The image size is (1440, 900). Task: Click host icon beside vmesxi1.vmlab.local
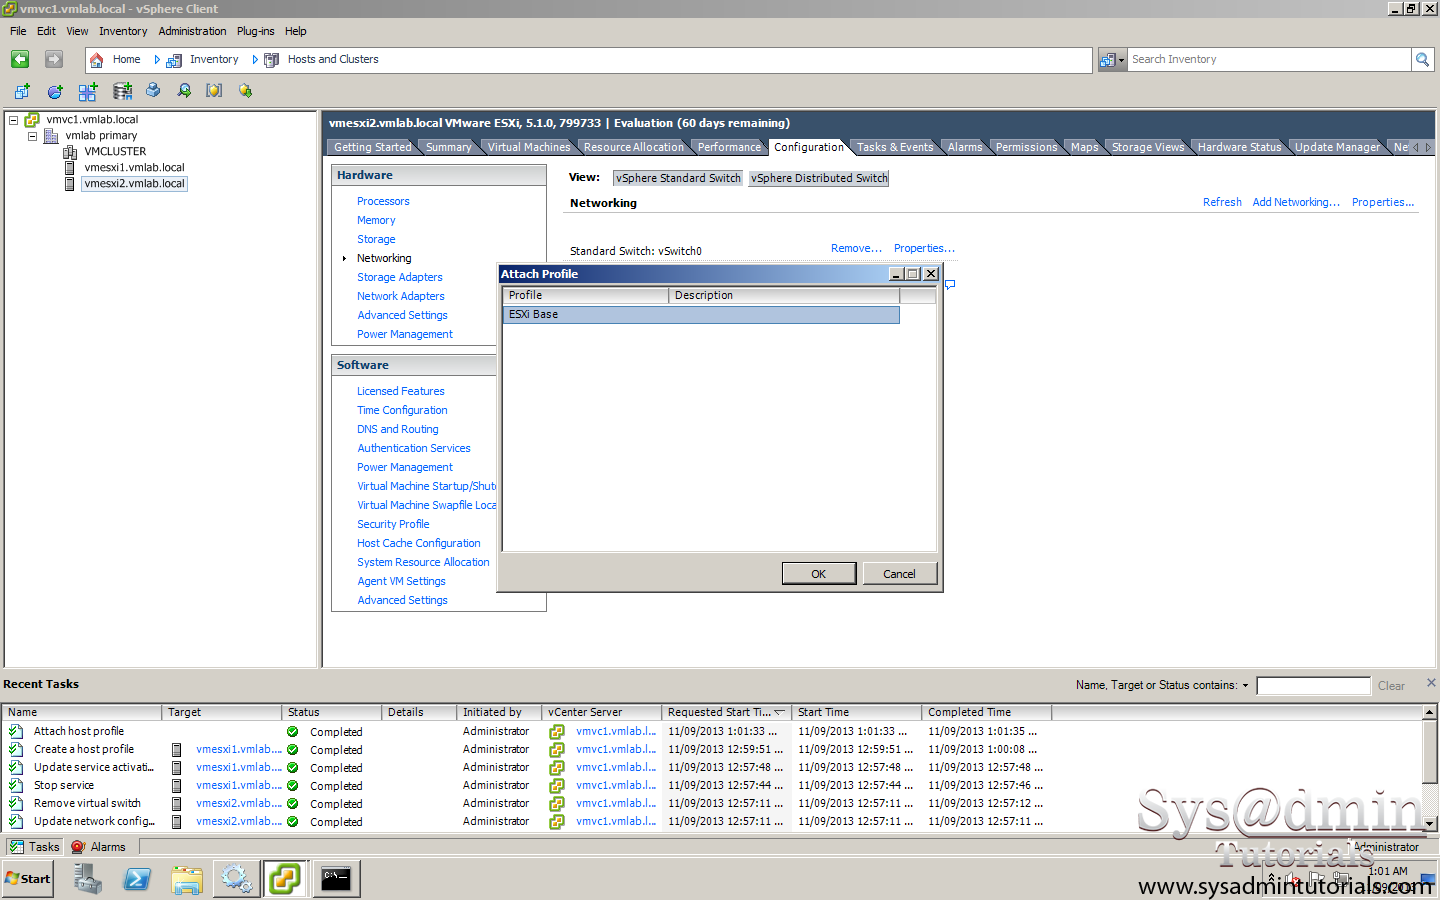click(69, 168)
